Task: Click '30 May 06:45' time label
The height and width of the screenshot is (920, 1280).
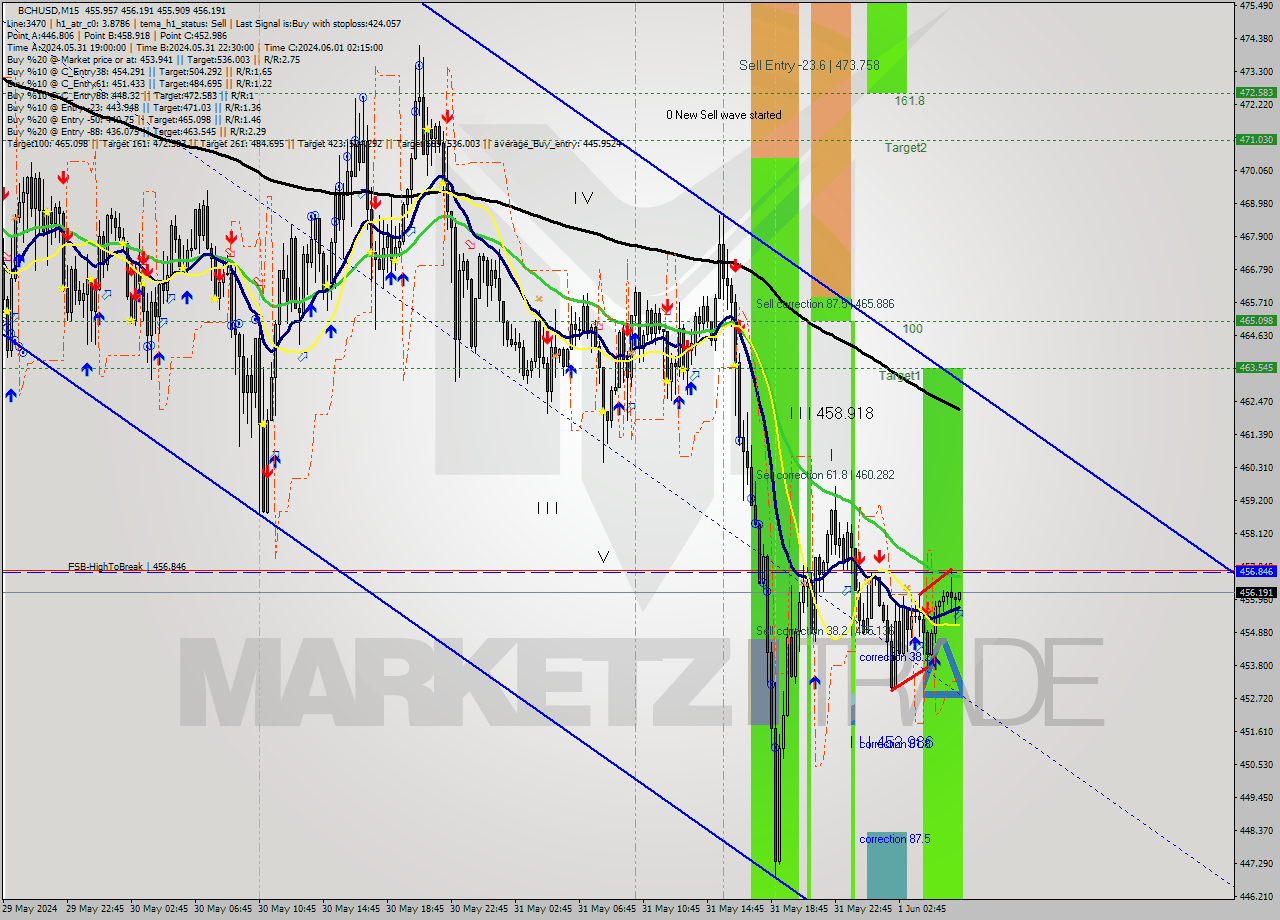Action: (x=223, y=909)
